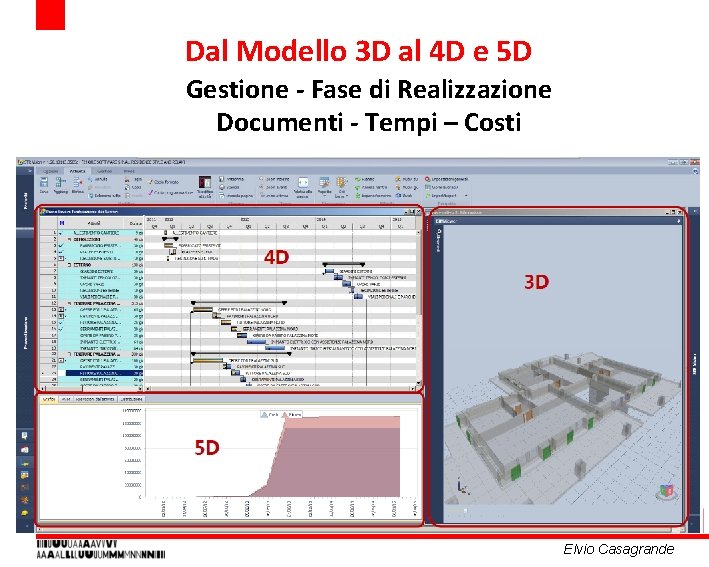The width and height of the screenshot is (709, 567).
Task: Collapse the summary group in row 12
Action: click(70, 303)
